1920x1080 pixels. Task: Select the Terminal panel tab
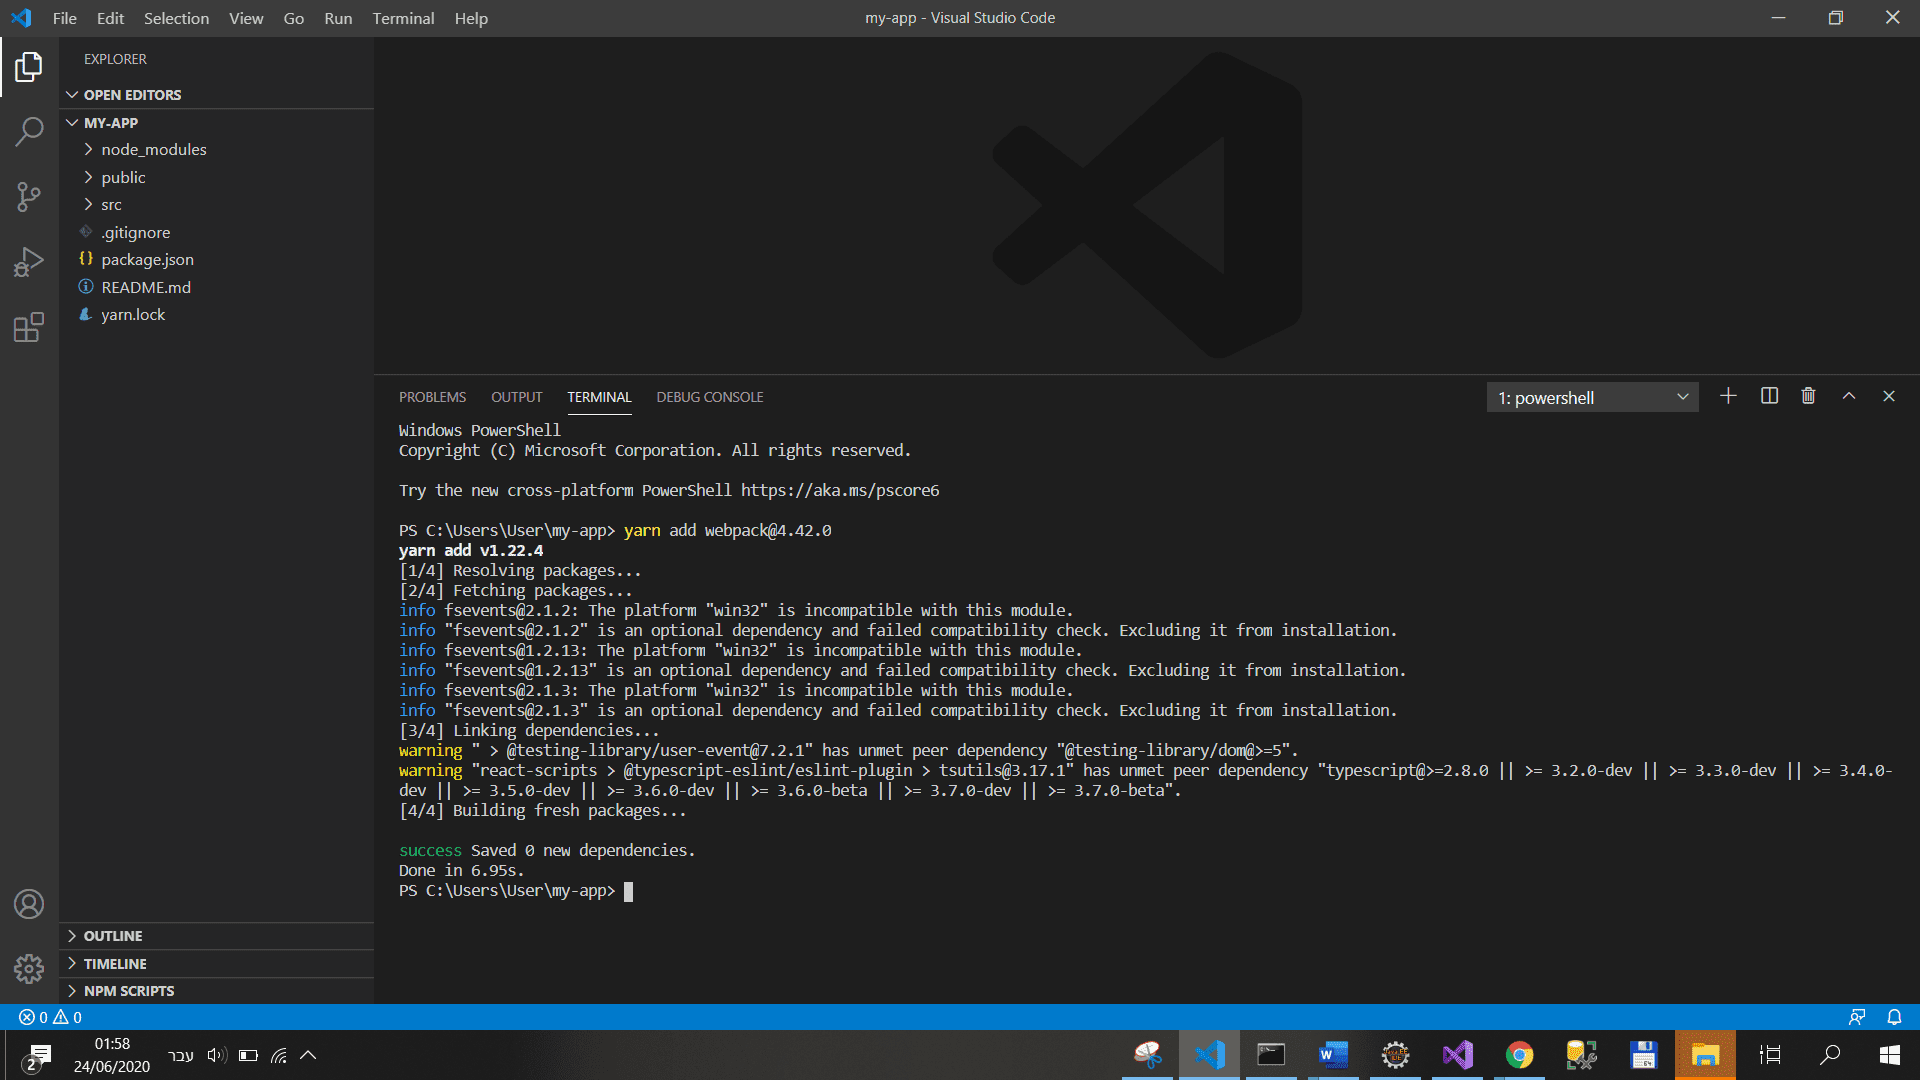click(599, 397)
